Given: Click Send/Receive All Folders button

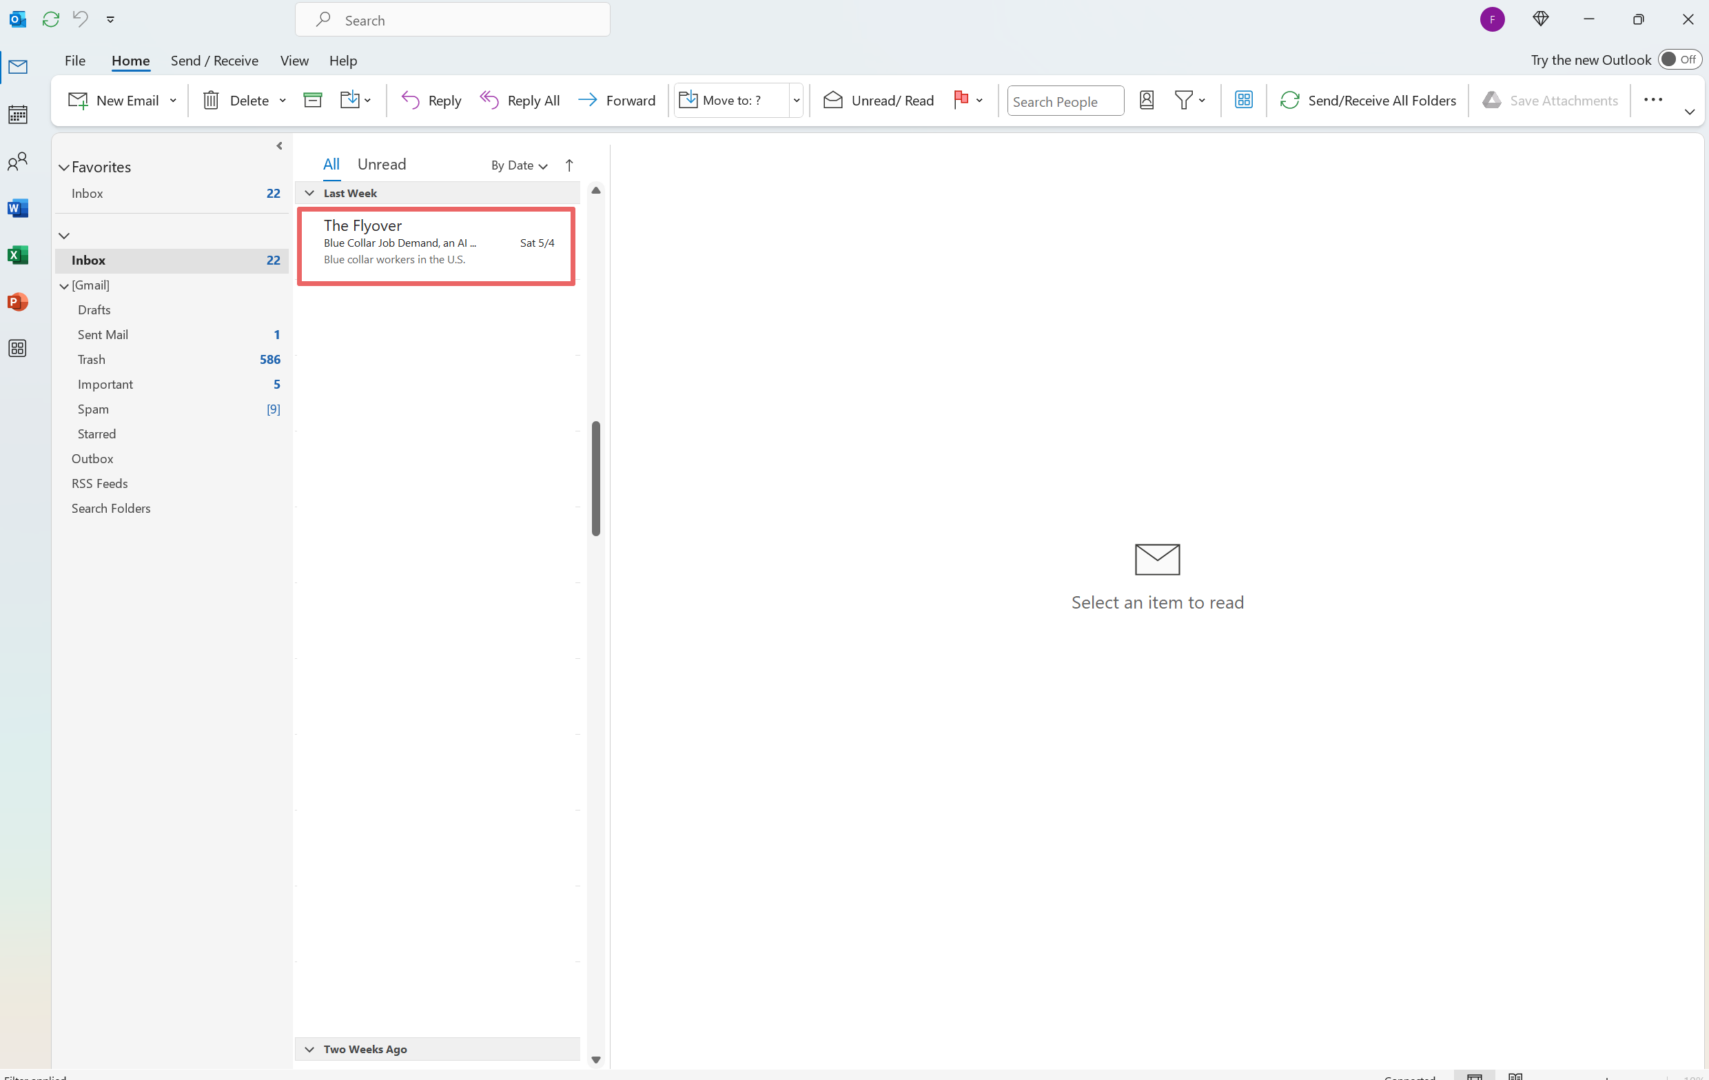Looking at the screenshot, I should 1368,100.
